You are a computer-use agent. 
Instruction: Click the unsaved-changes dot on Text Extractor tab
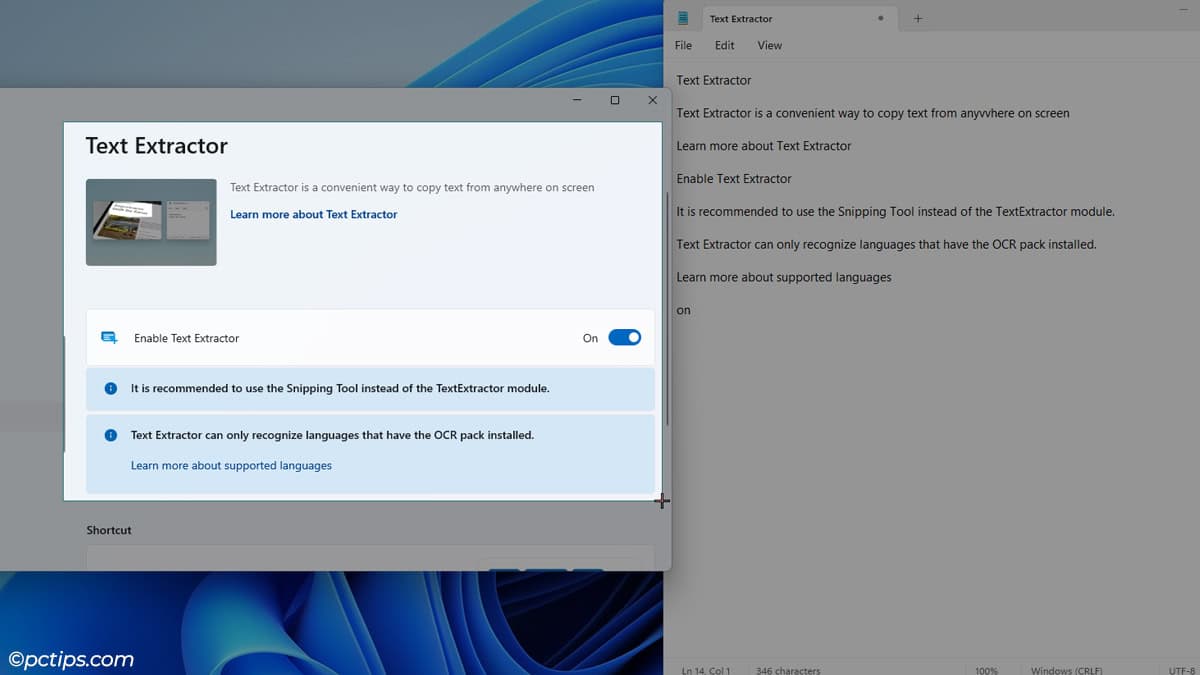881,18
